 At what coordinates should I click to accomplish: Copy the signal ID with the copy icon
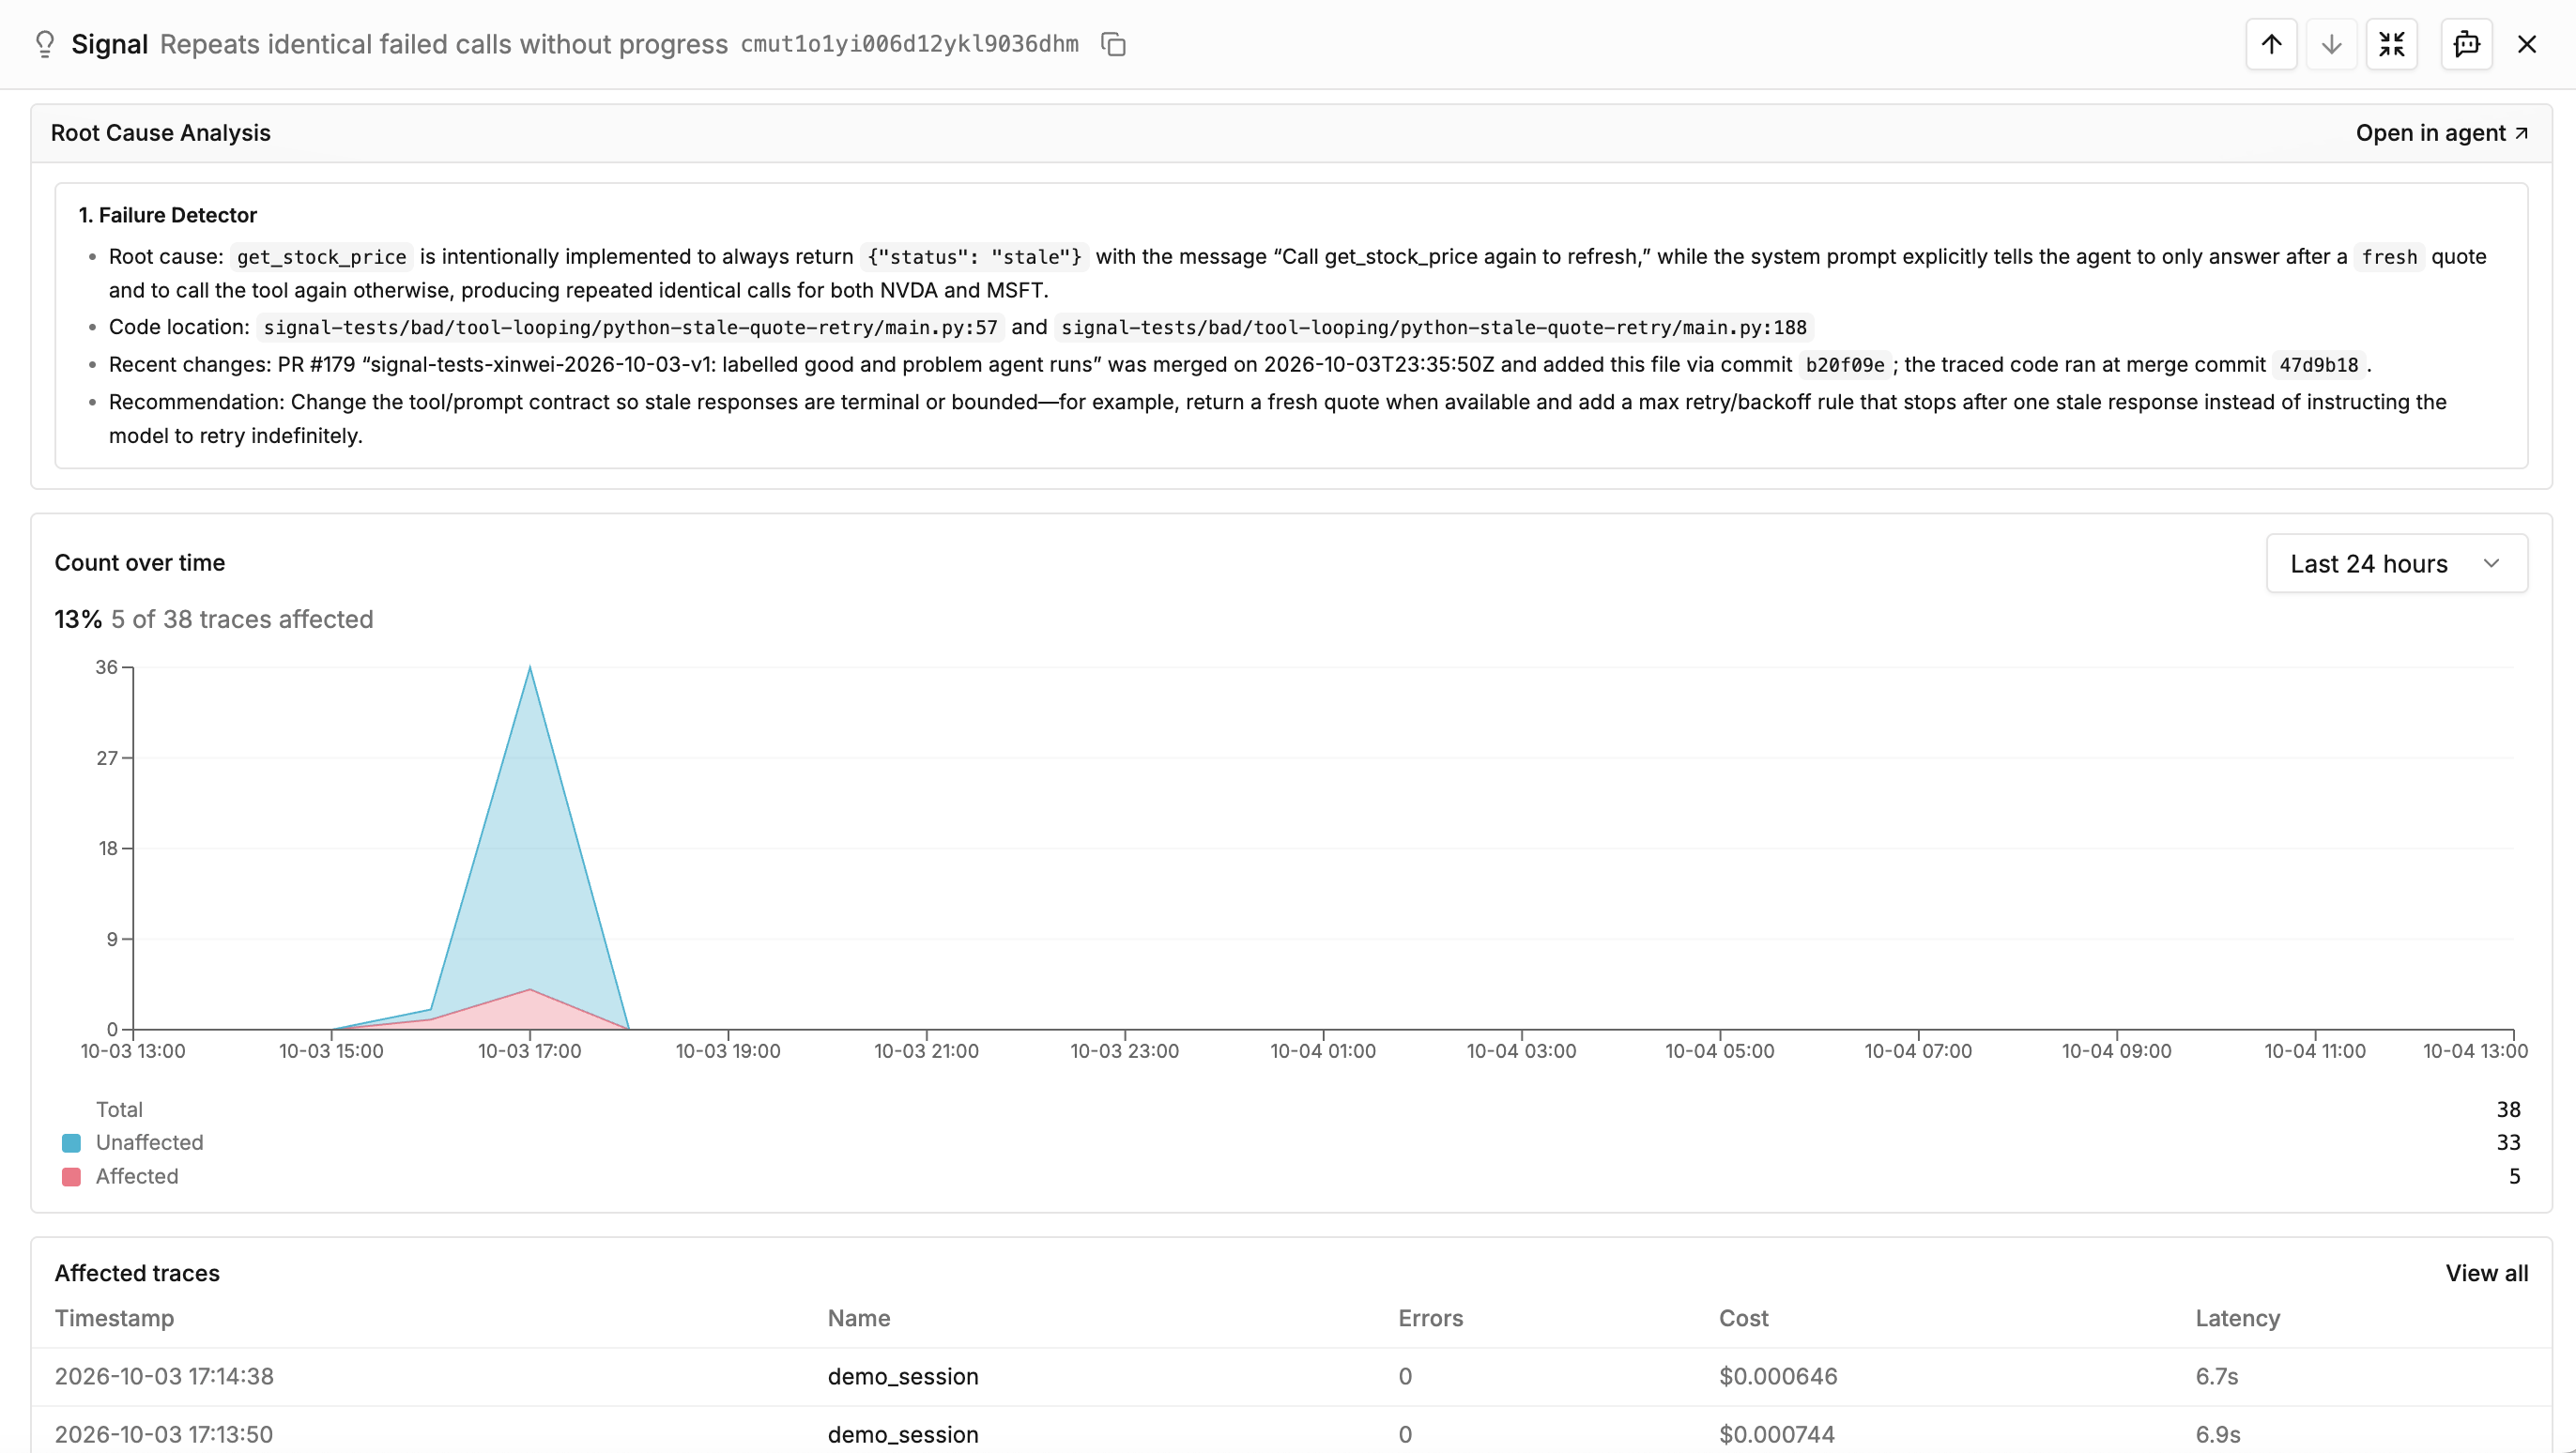(x=1113, y=44)
